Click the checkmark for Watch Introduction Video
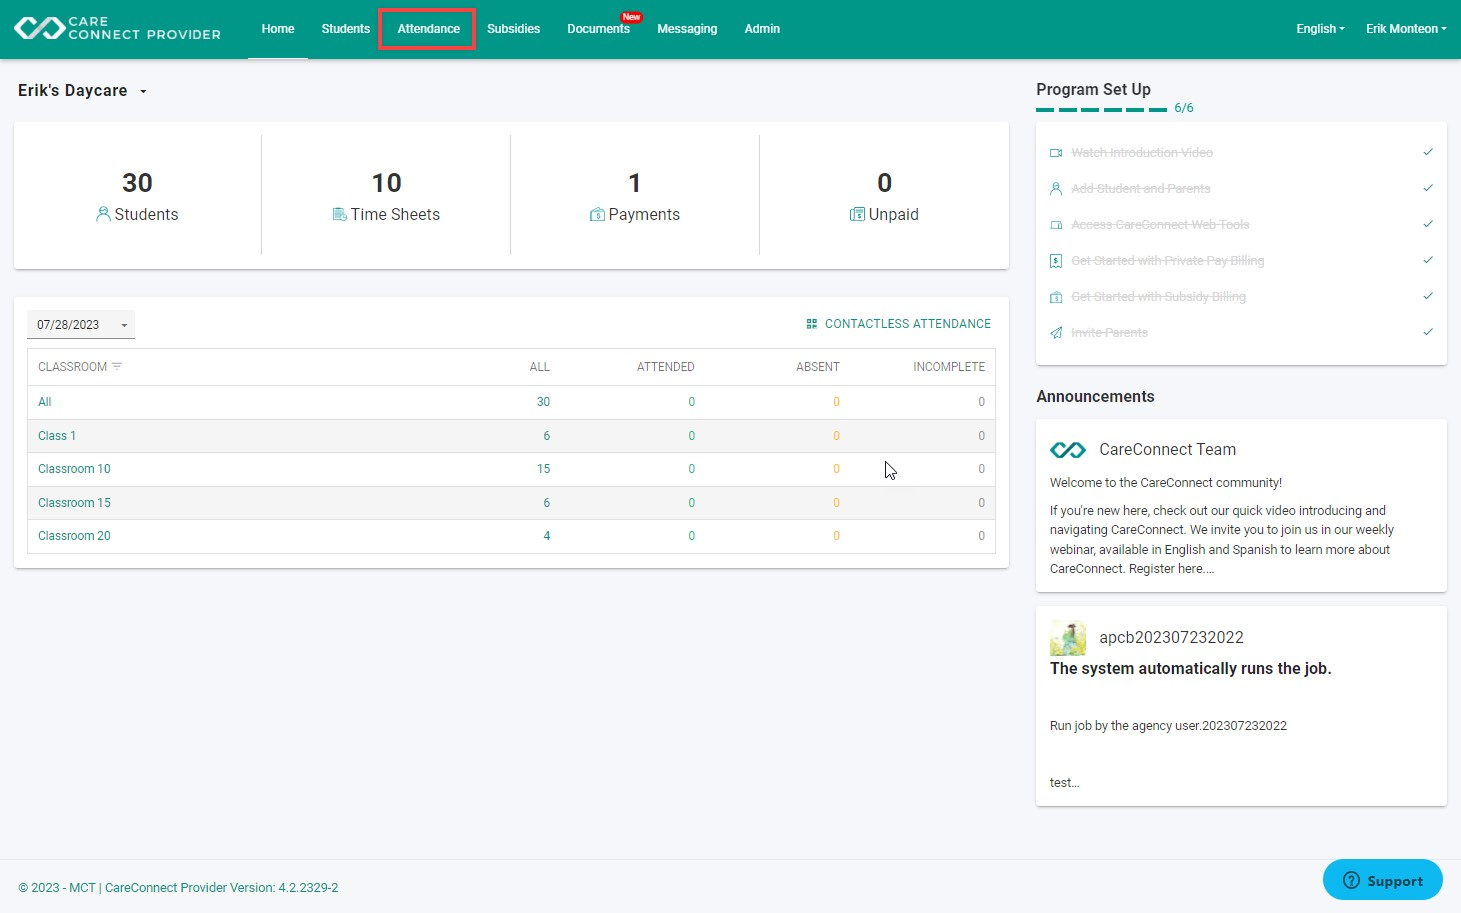Viewport: 1461px width, 913px height. (1428, 152)
